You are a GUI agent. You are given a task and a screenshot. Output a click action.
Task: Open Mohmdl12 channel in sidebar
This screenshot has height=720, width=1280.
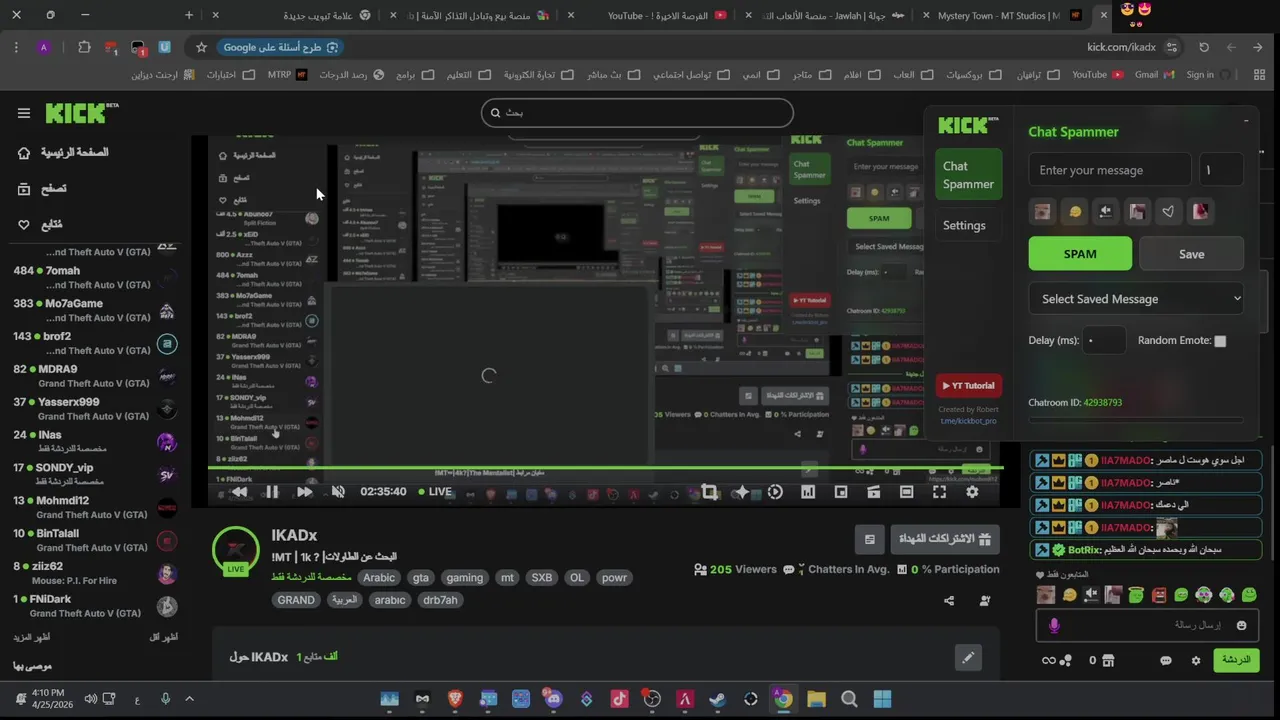pos(96,507)
